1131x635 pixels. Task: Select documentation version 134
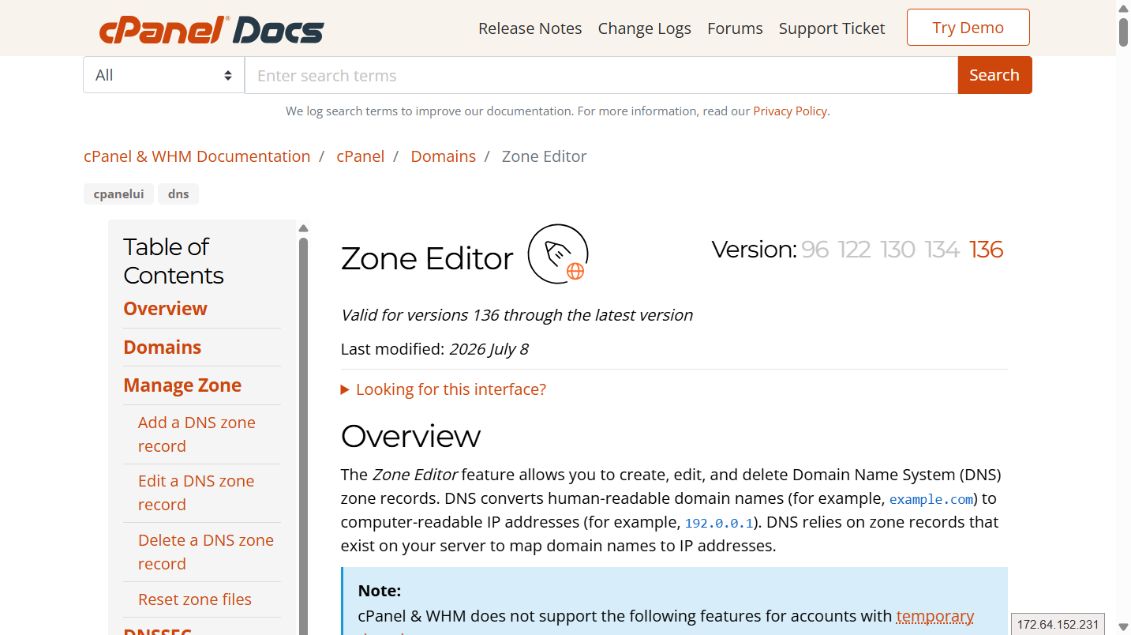point(942,250)
